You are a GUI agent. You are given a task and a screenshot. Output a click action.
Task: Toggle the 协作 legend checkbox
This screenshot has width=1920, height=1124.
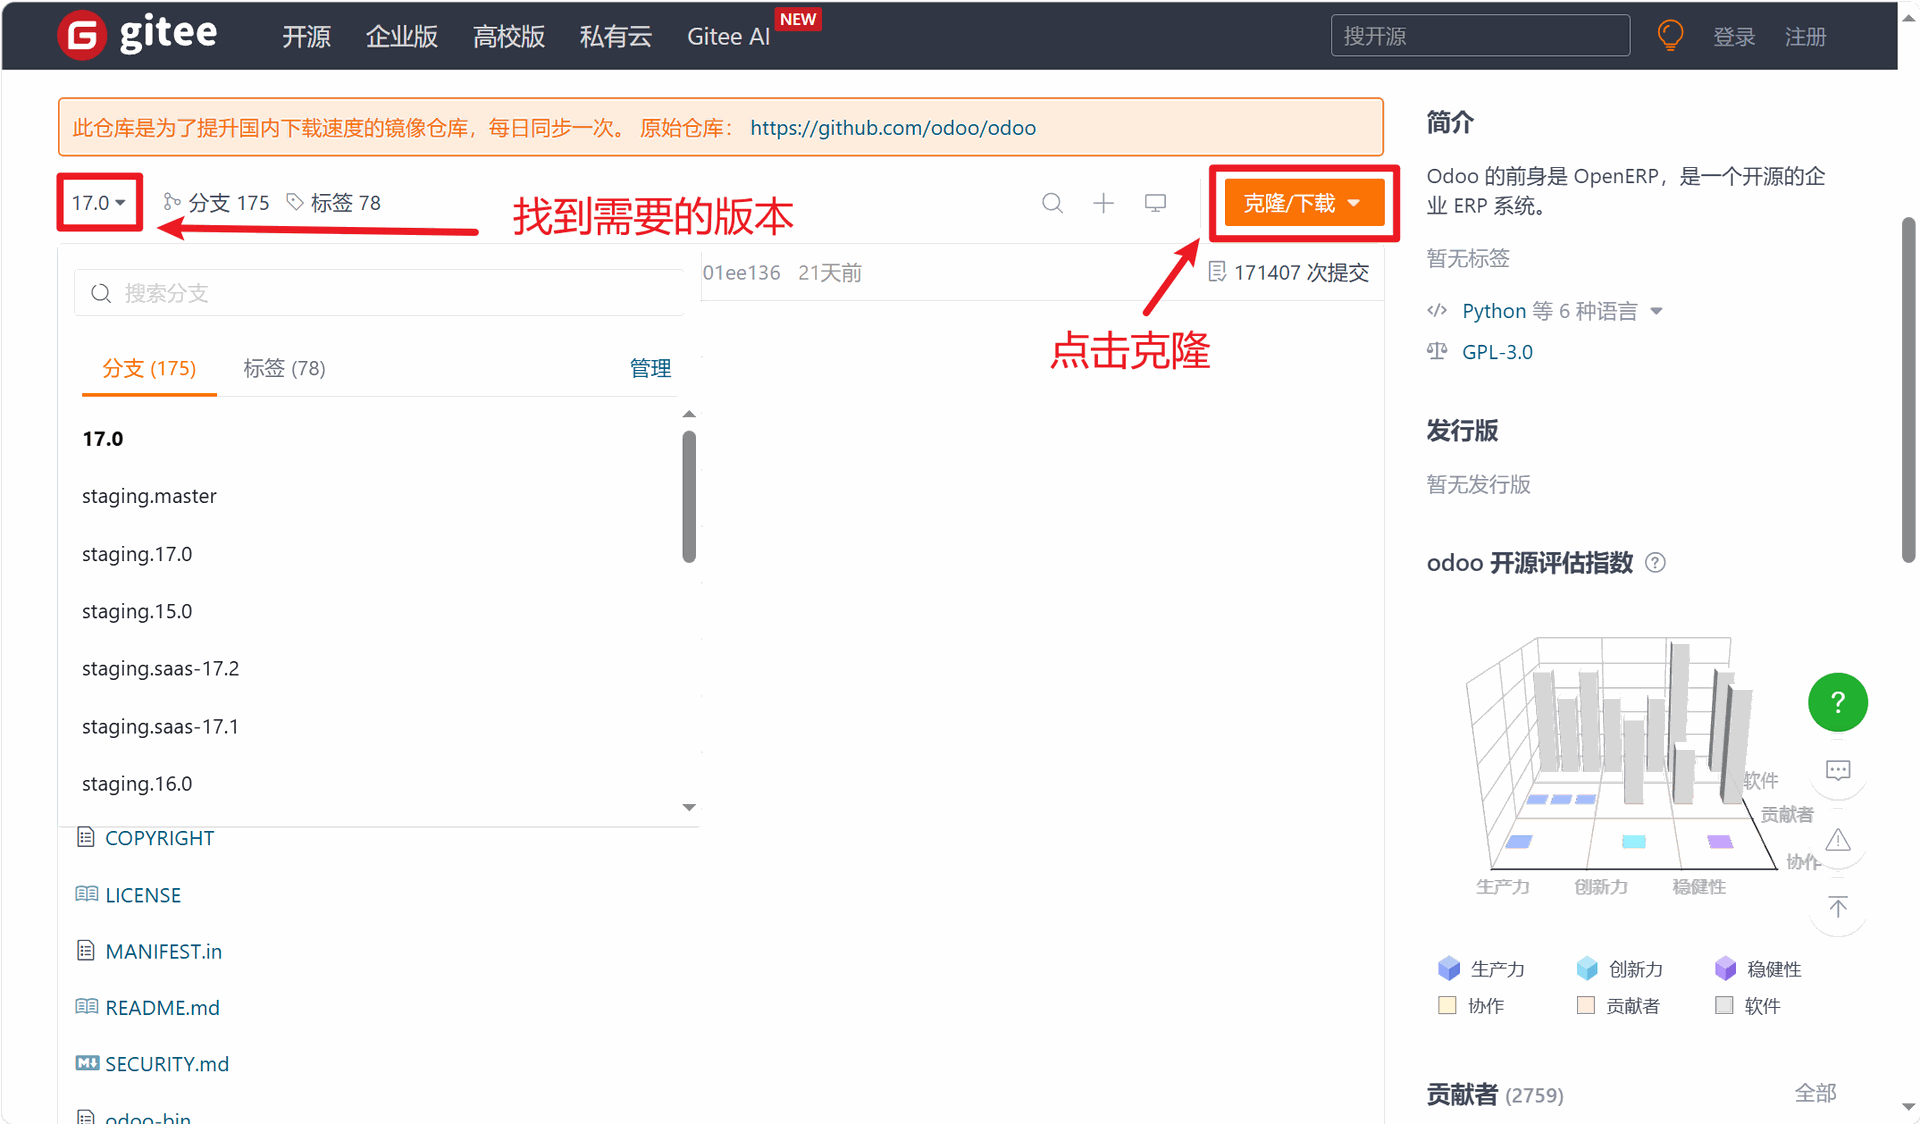1446,1005
